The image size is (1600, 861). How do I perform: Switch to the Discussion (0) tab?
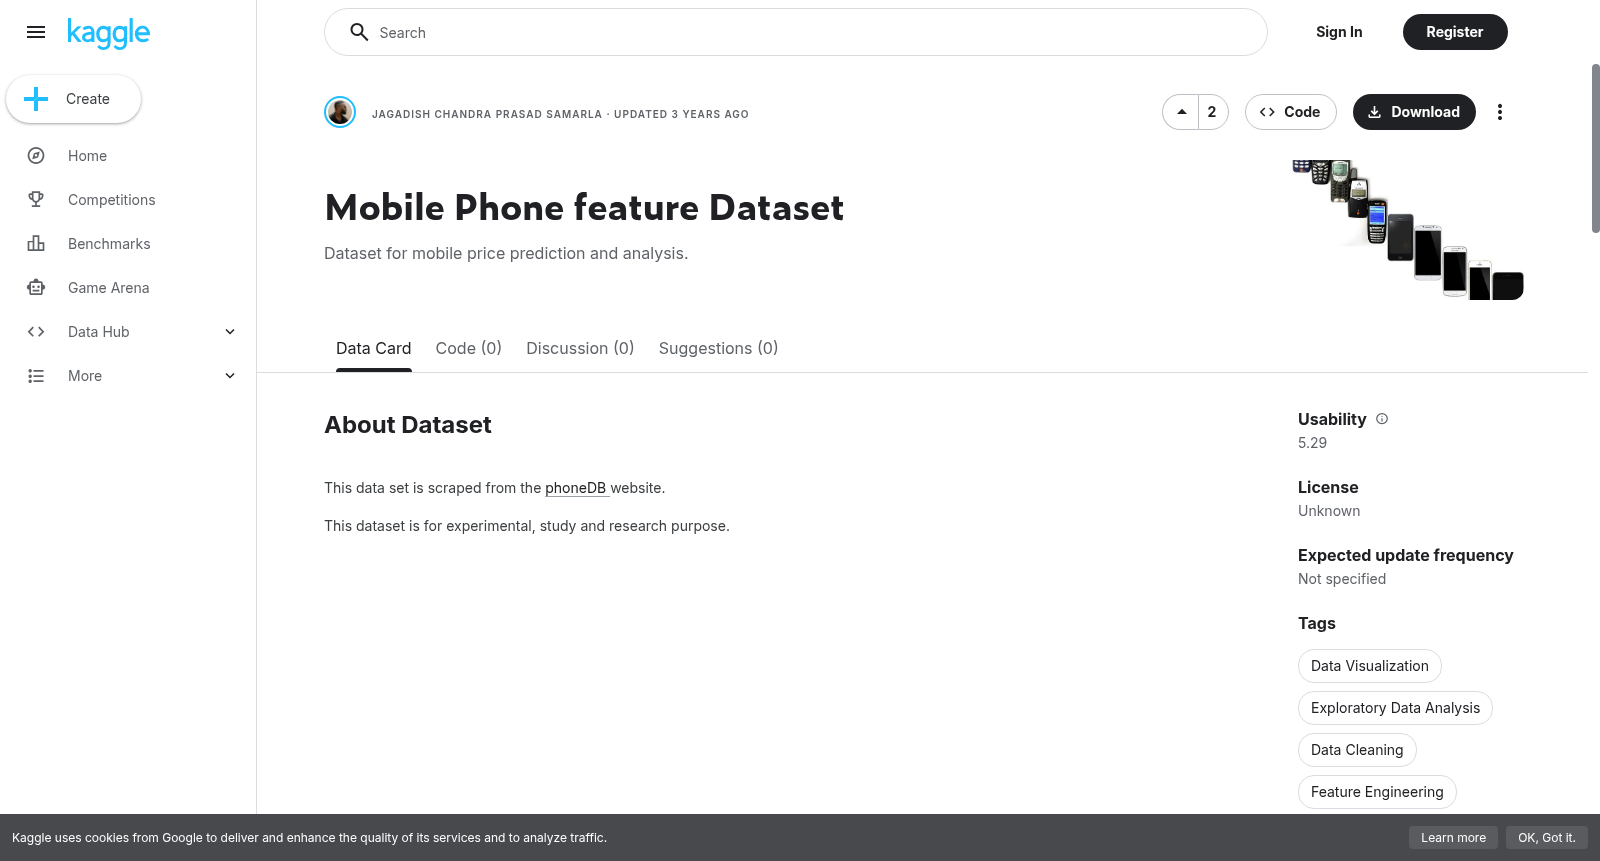click(x=580, y=348)
